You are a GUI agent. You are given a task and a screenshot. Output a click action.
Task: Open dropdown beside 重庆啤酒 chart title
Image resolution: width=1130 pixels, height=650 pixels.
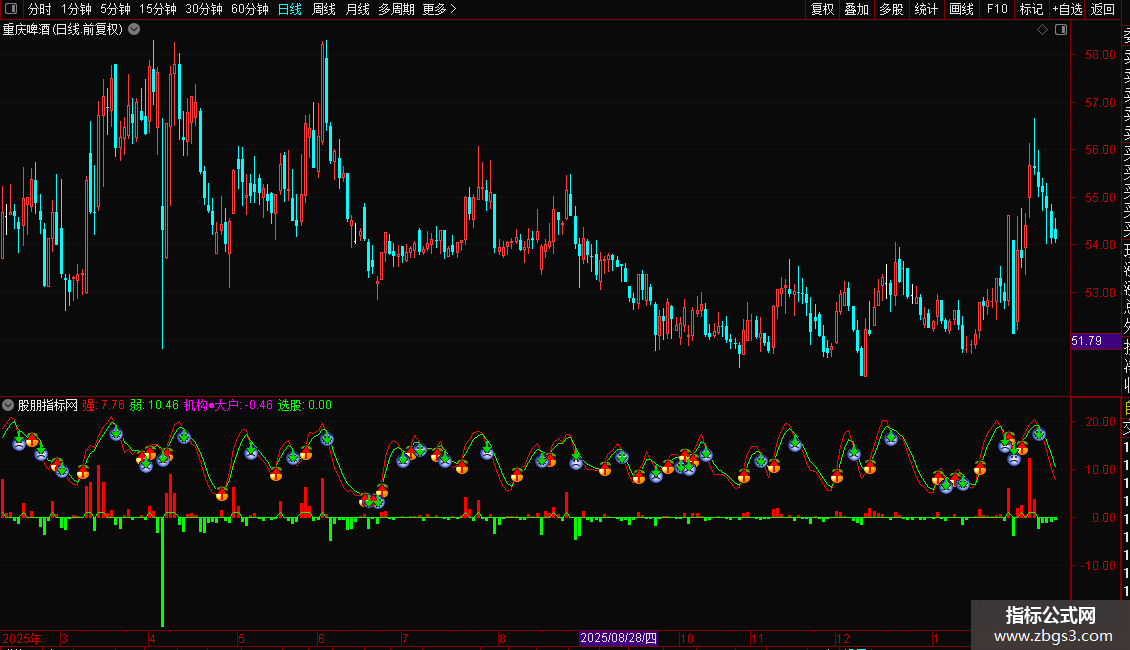tap(134, 30)
